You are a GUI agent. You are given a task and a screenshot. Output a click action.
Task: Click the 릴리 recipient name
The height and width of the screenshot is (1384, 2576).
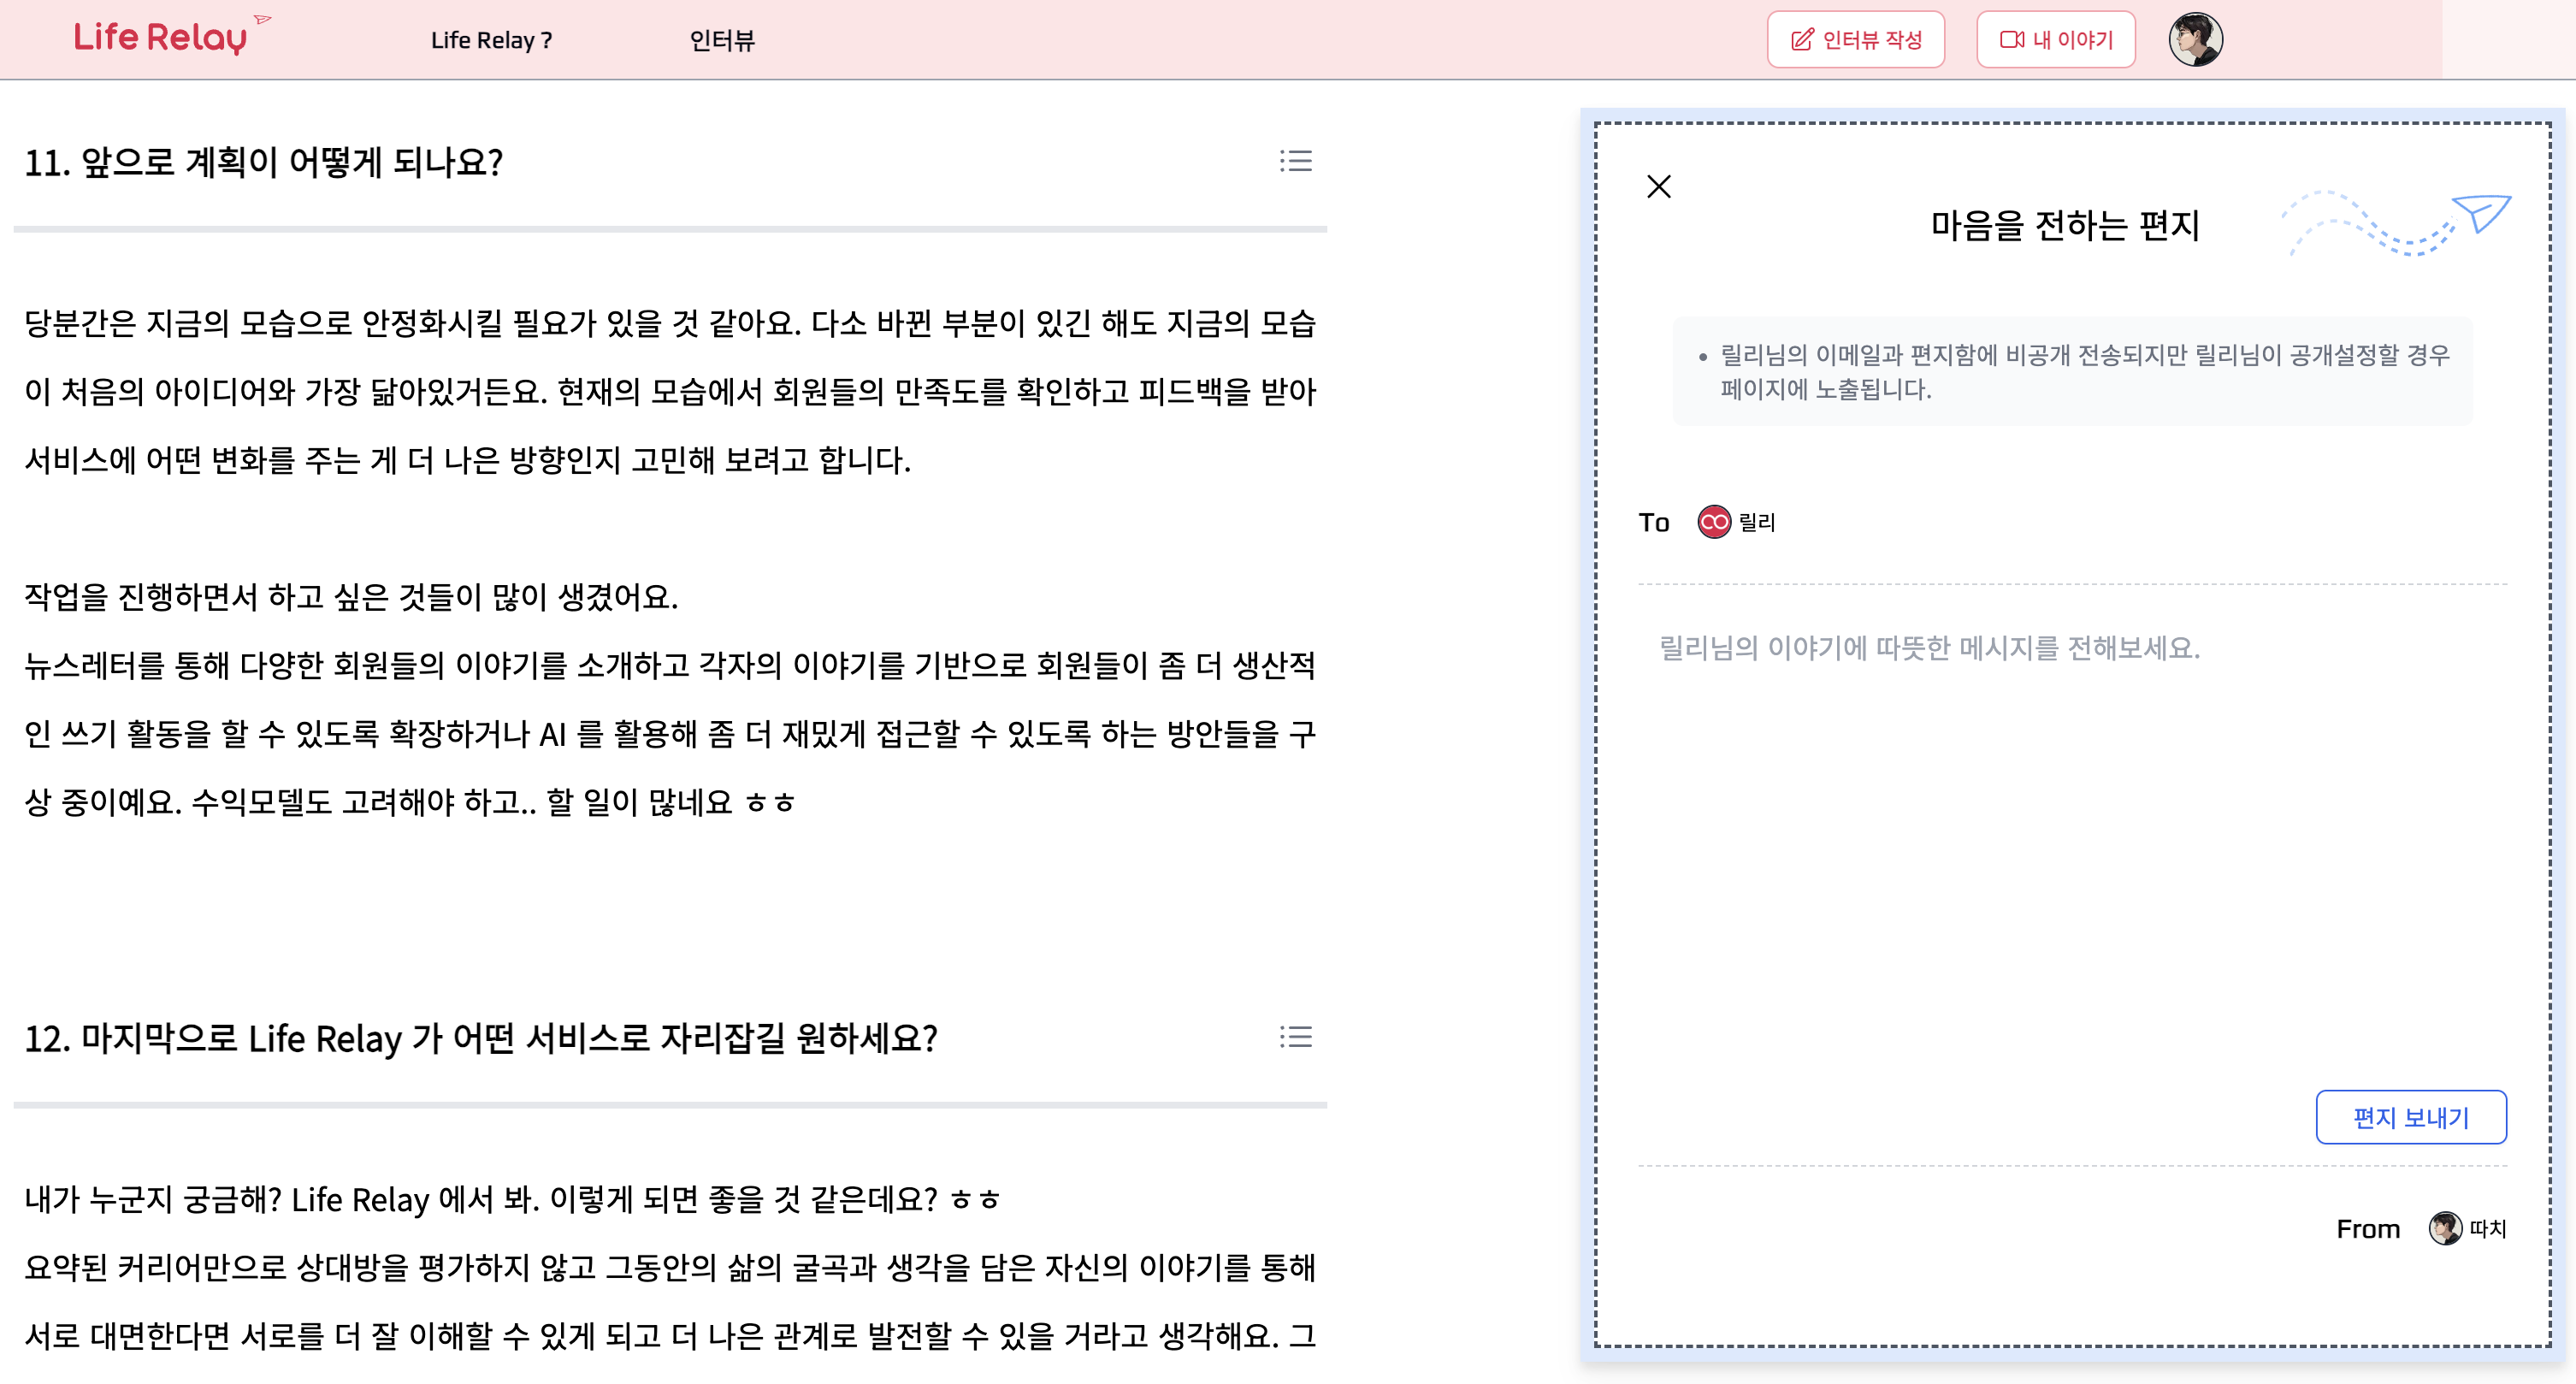(x=1756, y=522)
